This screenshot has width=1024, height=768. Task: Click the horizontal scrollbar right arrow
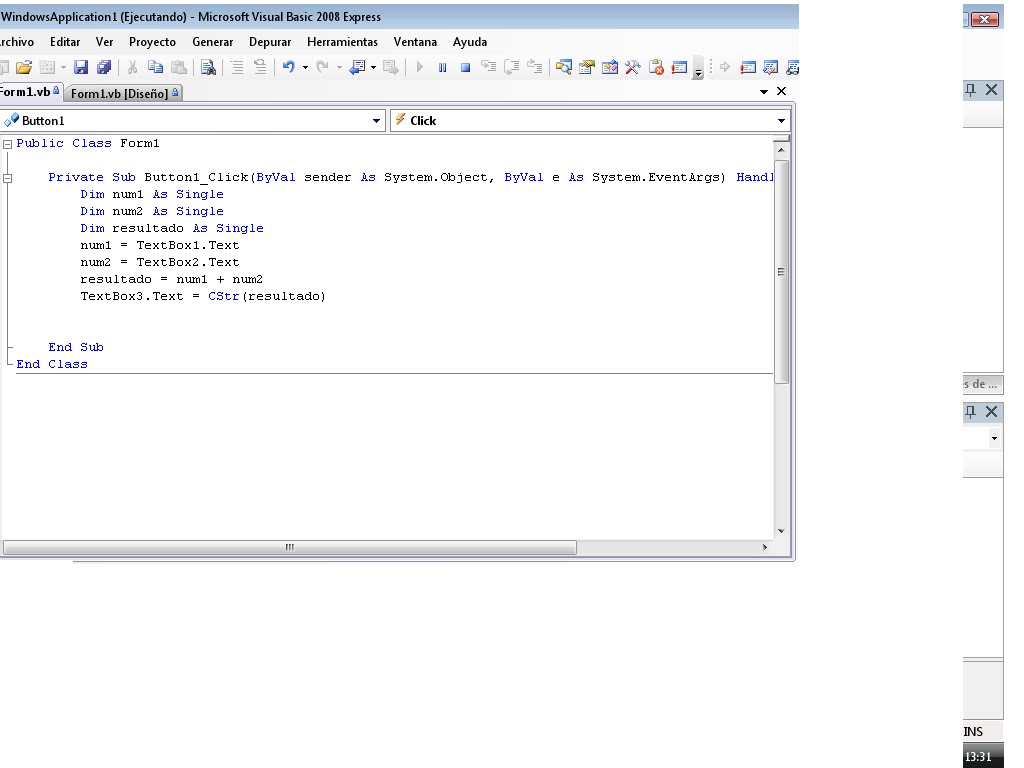[x=763, y=548]
